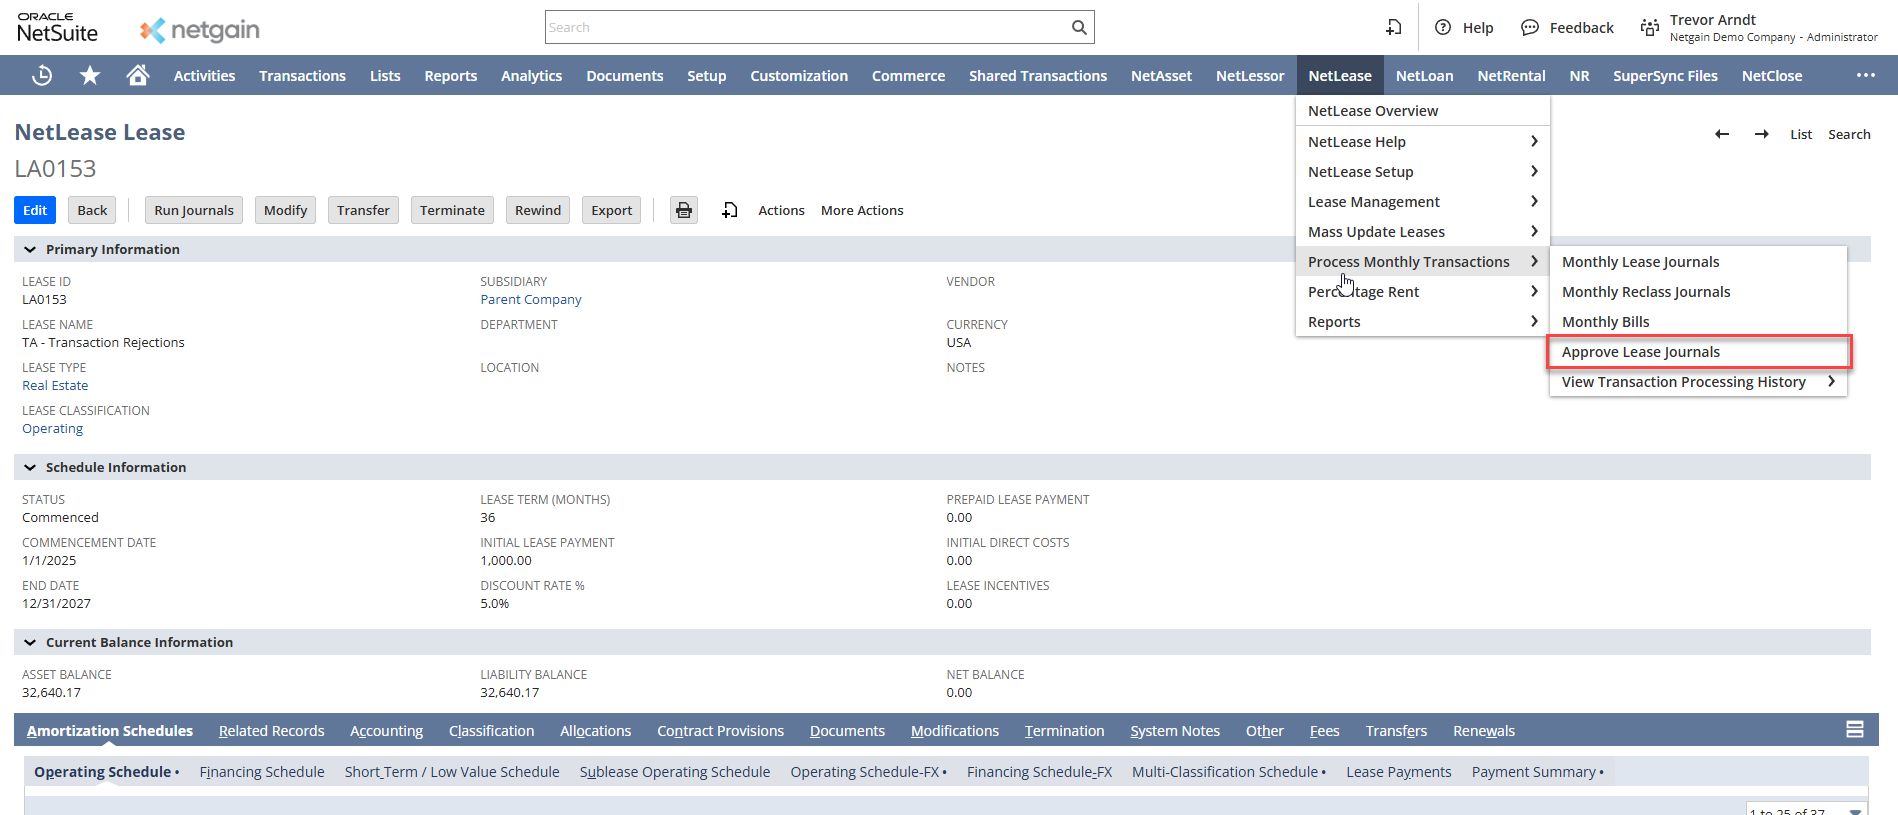Viewport: 1898px width, 815px height.
Task: Open the rows range dropdown 1 to 25
Action: click(1807, 809)
